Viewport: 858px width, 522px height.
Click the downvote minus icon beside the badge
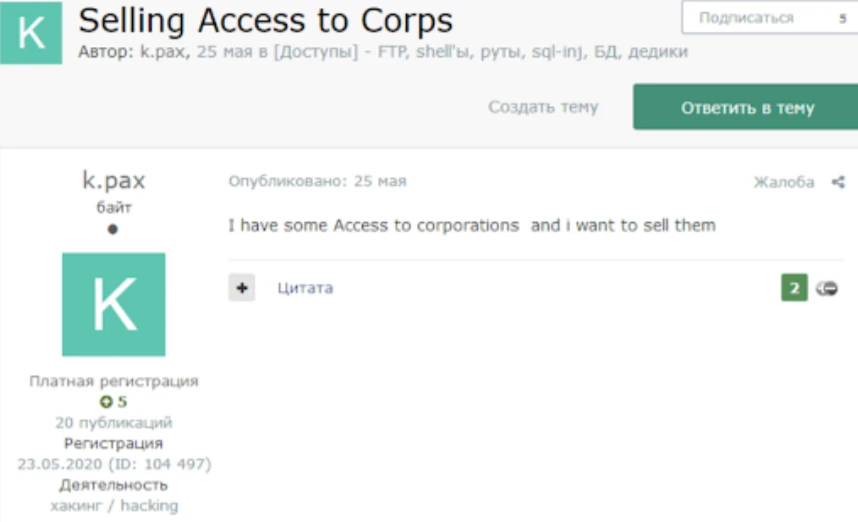[827, 288]
